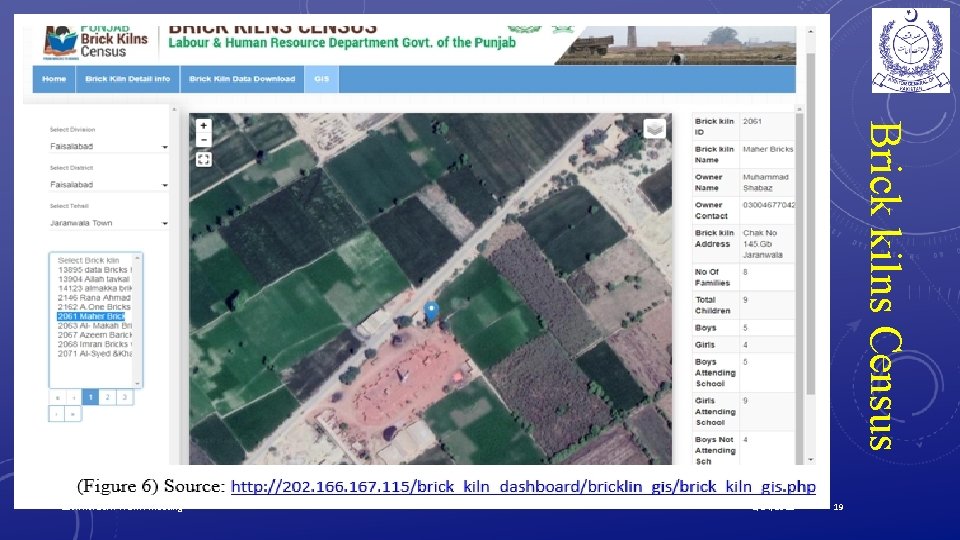
Task: Select 2162 A.One Bricks kiln entry
Action: point(94,307)
